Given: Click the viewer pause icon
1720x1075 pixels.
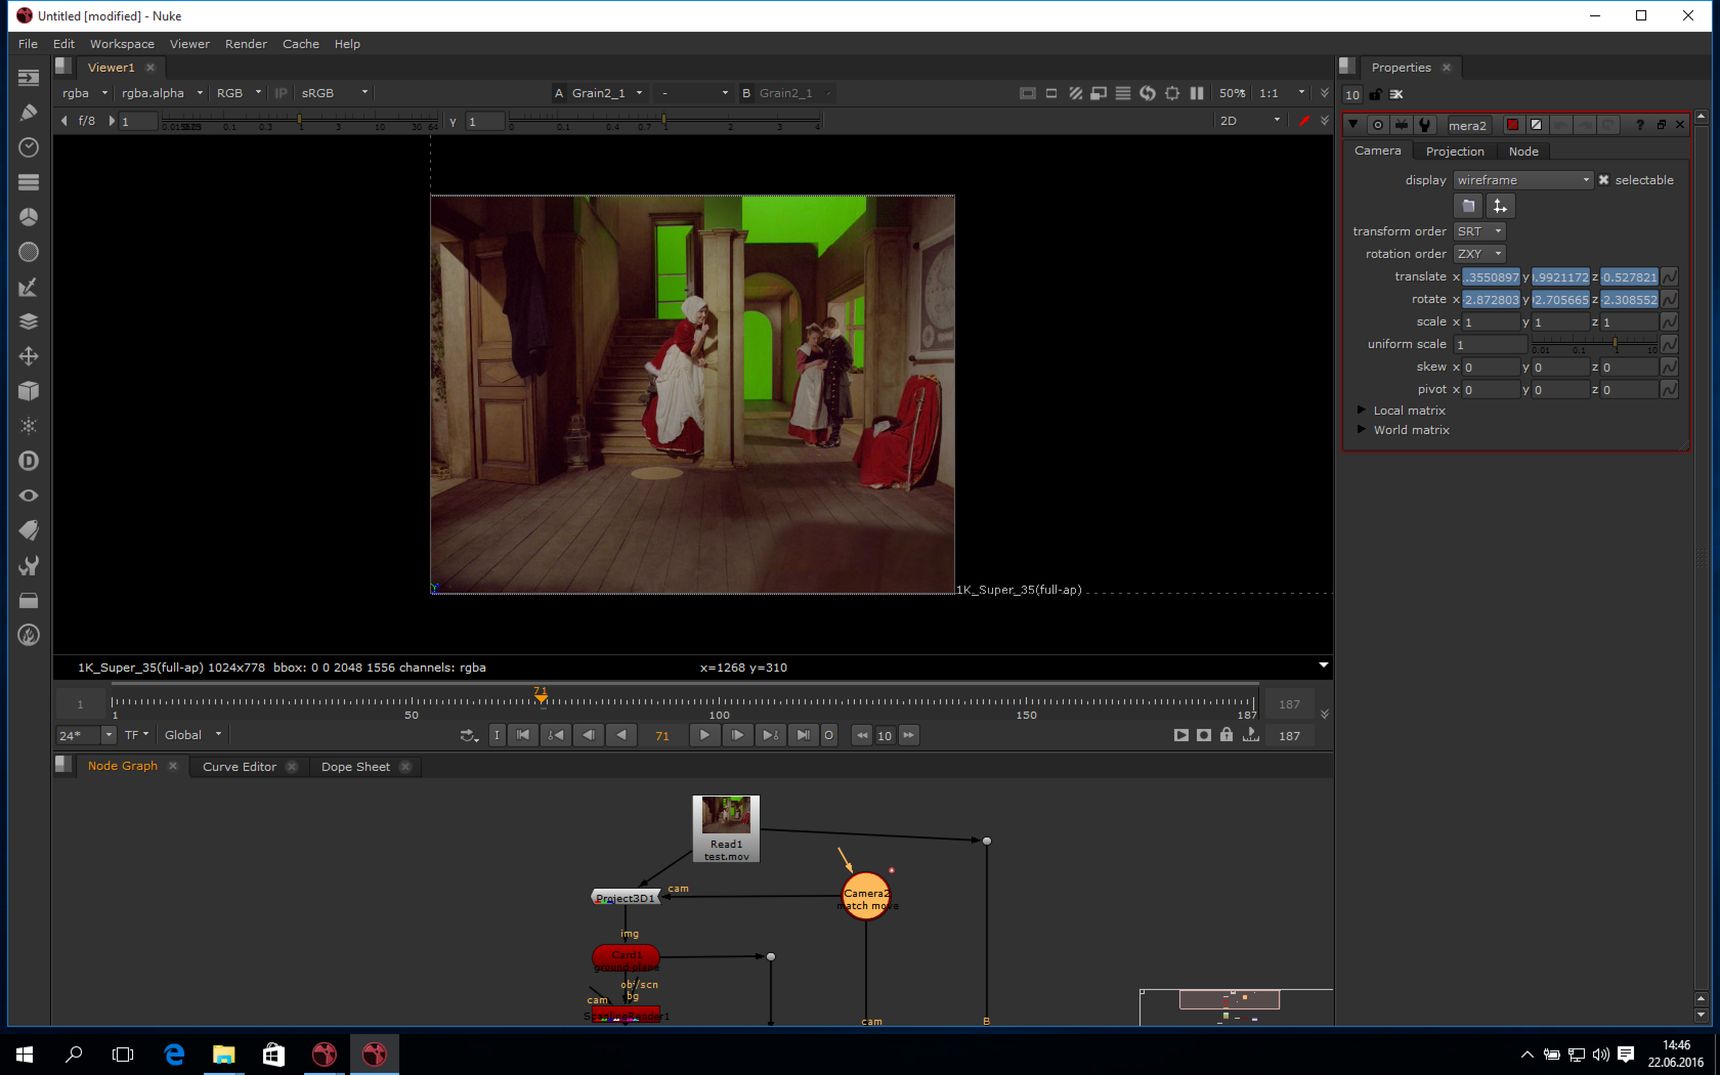Looking at the screenshot, I should (1197, 93).
